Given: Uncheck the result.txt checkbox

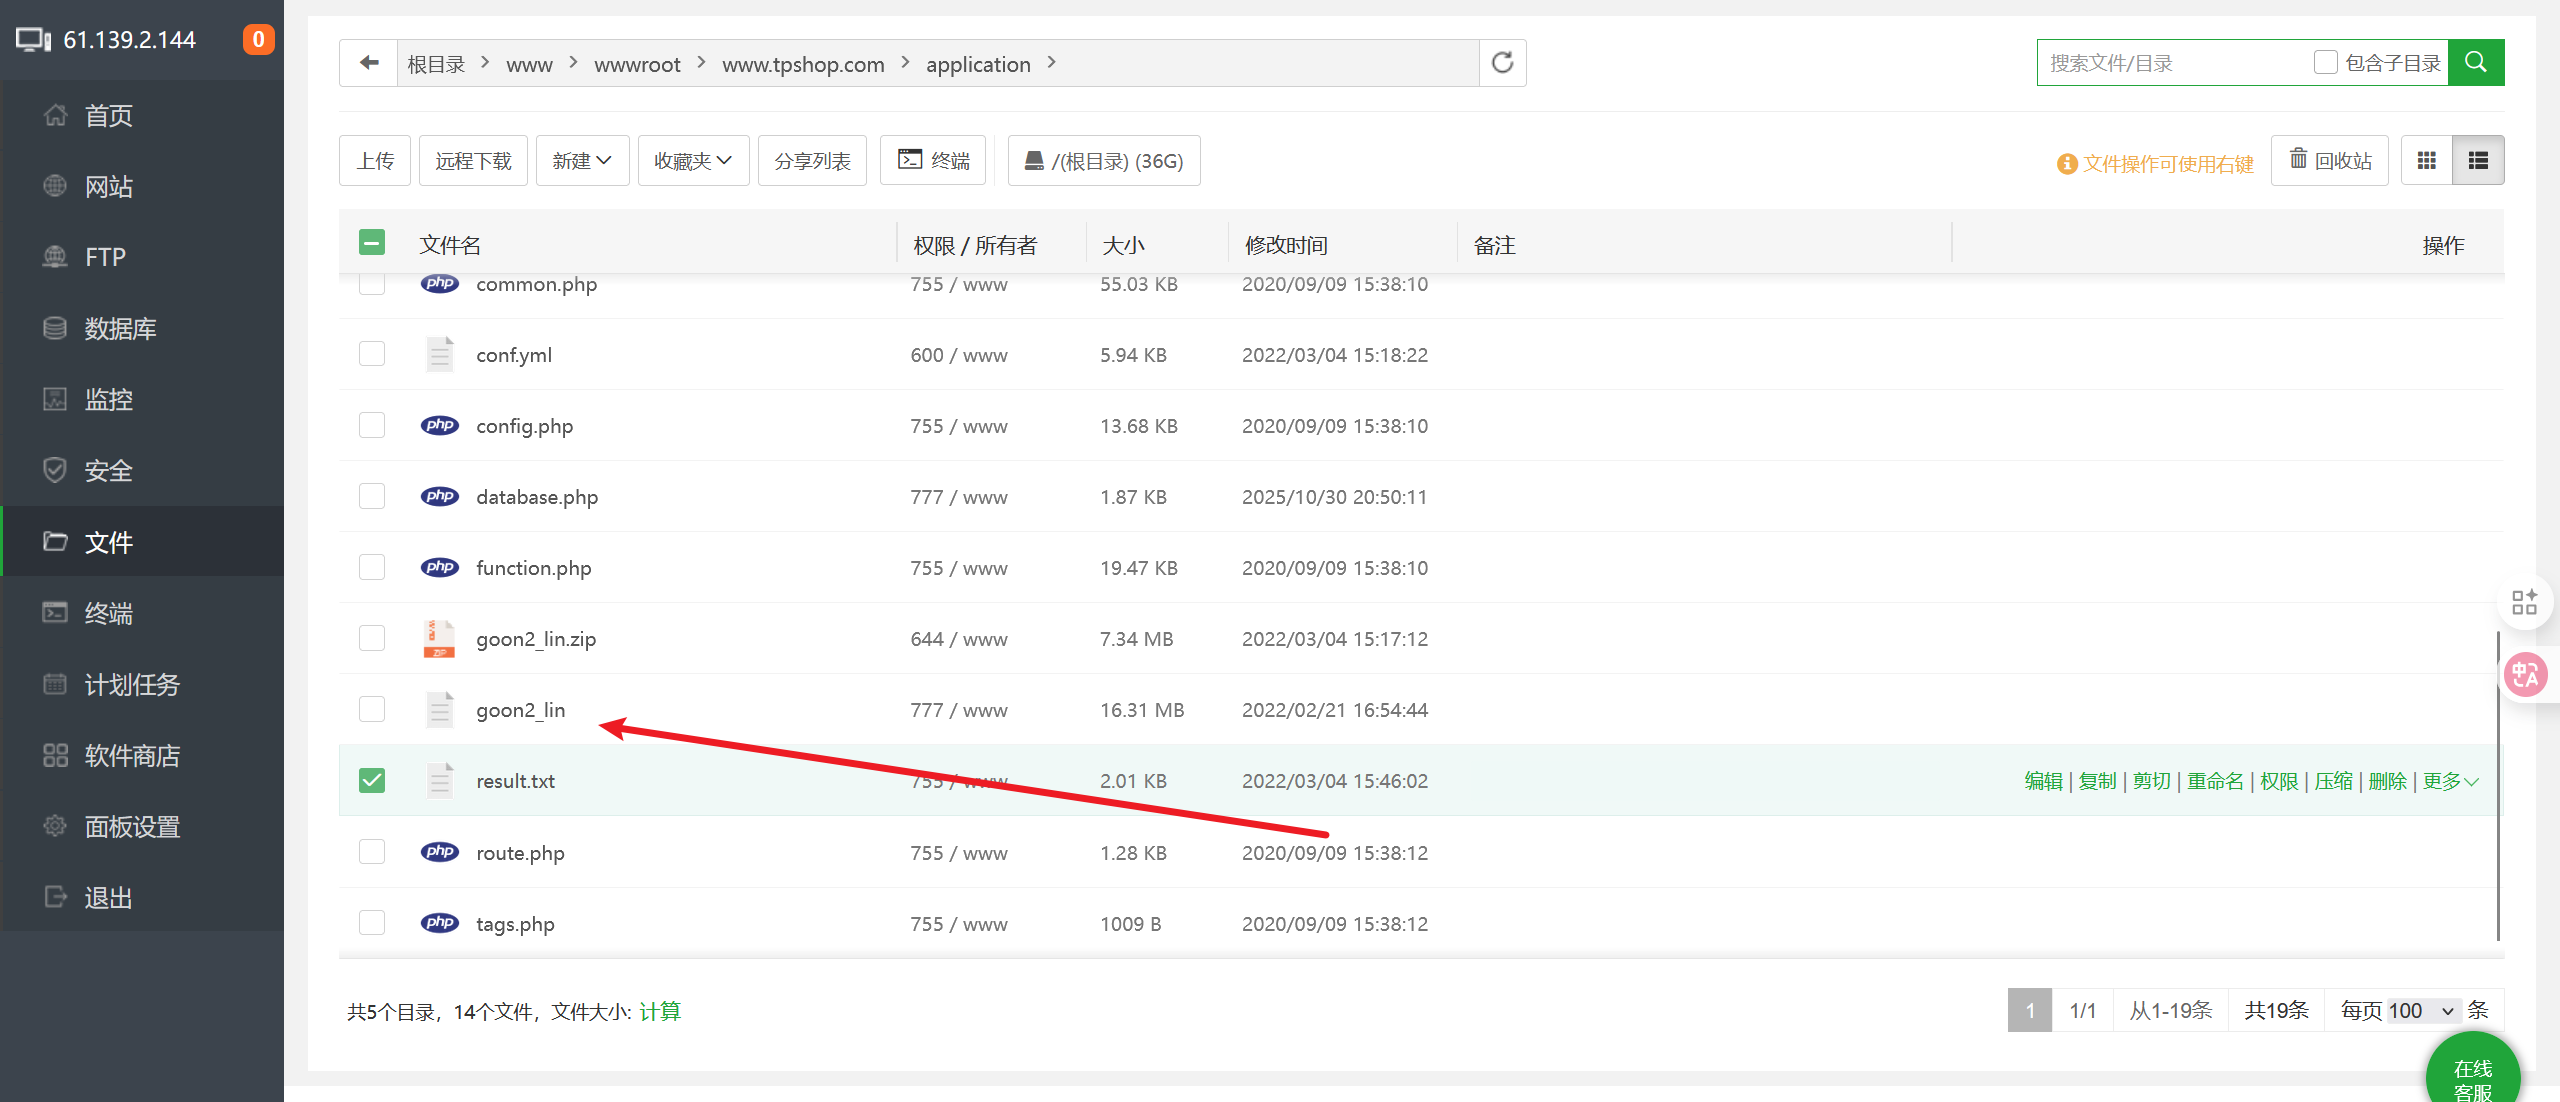Looking at the screenshot, I should point(372,781).
